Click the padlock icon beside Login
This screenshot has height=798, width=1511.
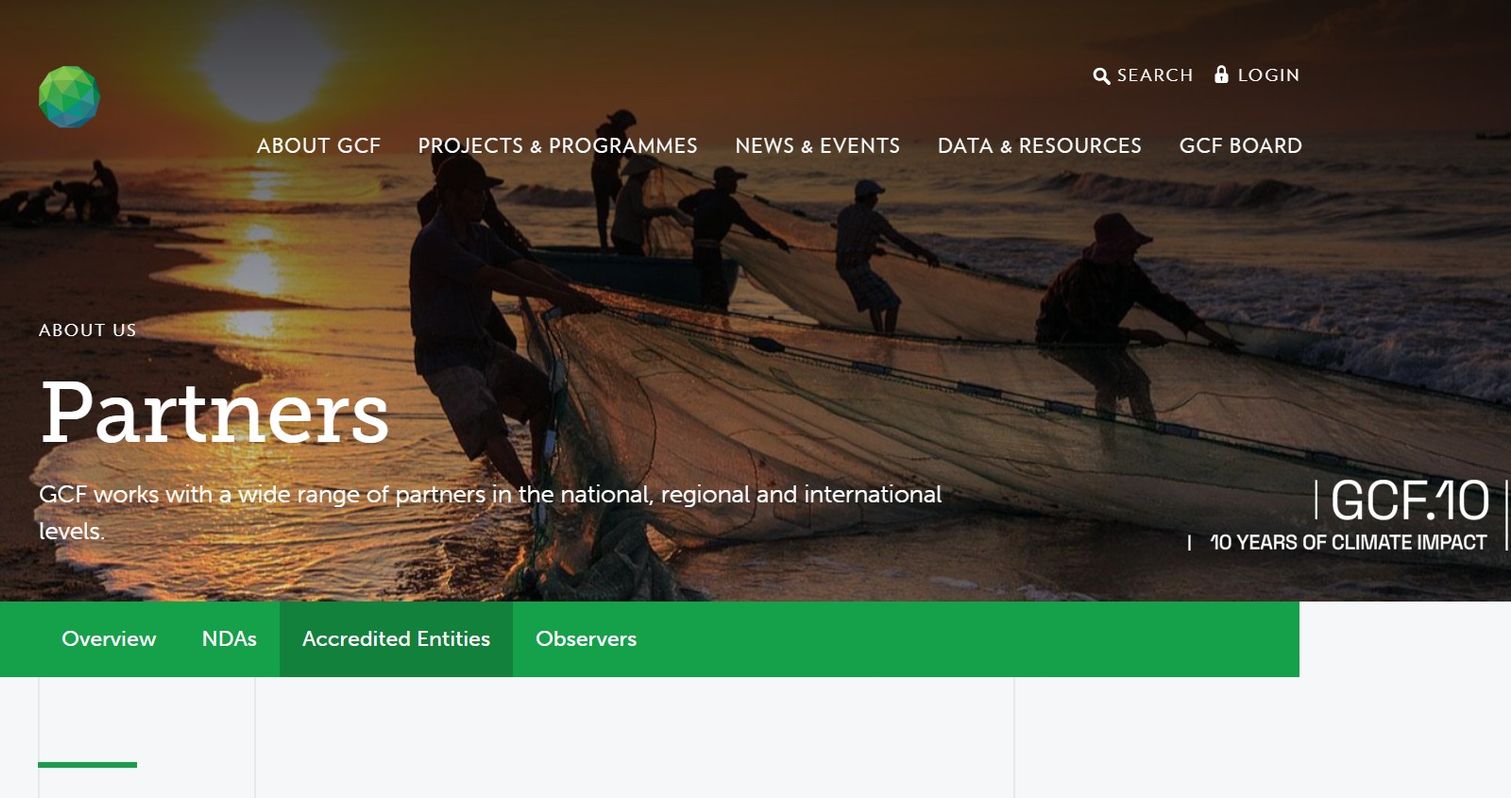(1221, 75)
